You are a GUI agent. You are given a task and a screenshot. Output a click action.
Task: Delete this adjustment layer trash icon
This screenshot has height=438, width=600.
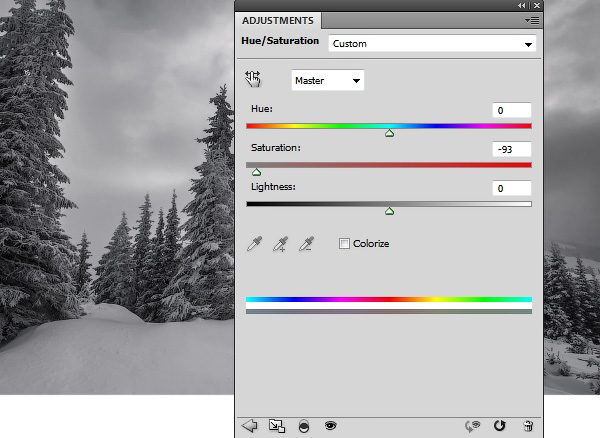528,426
